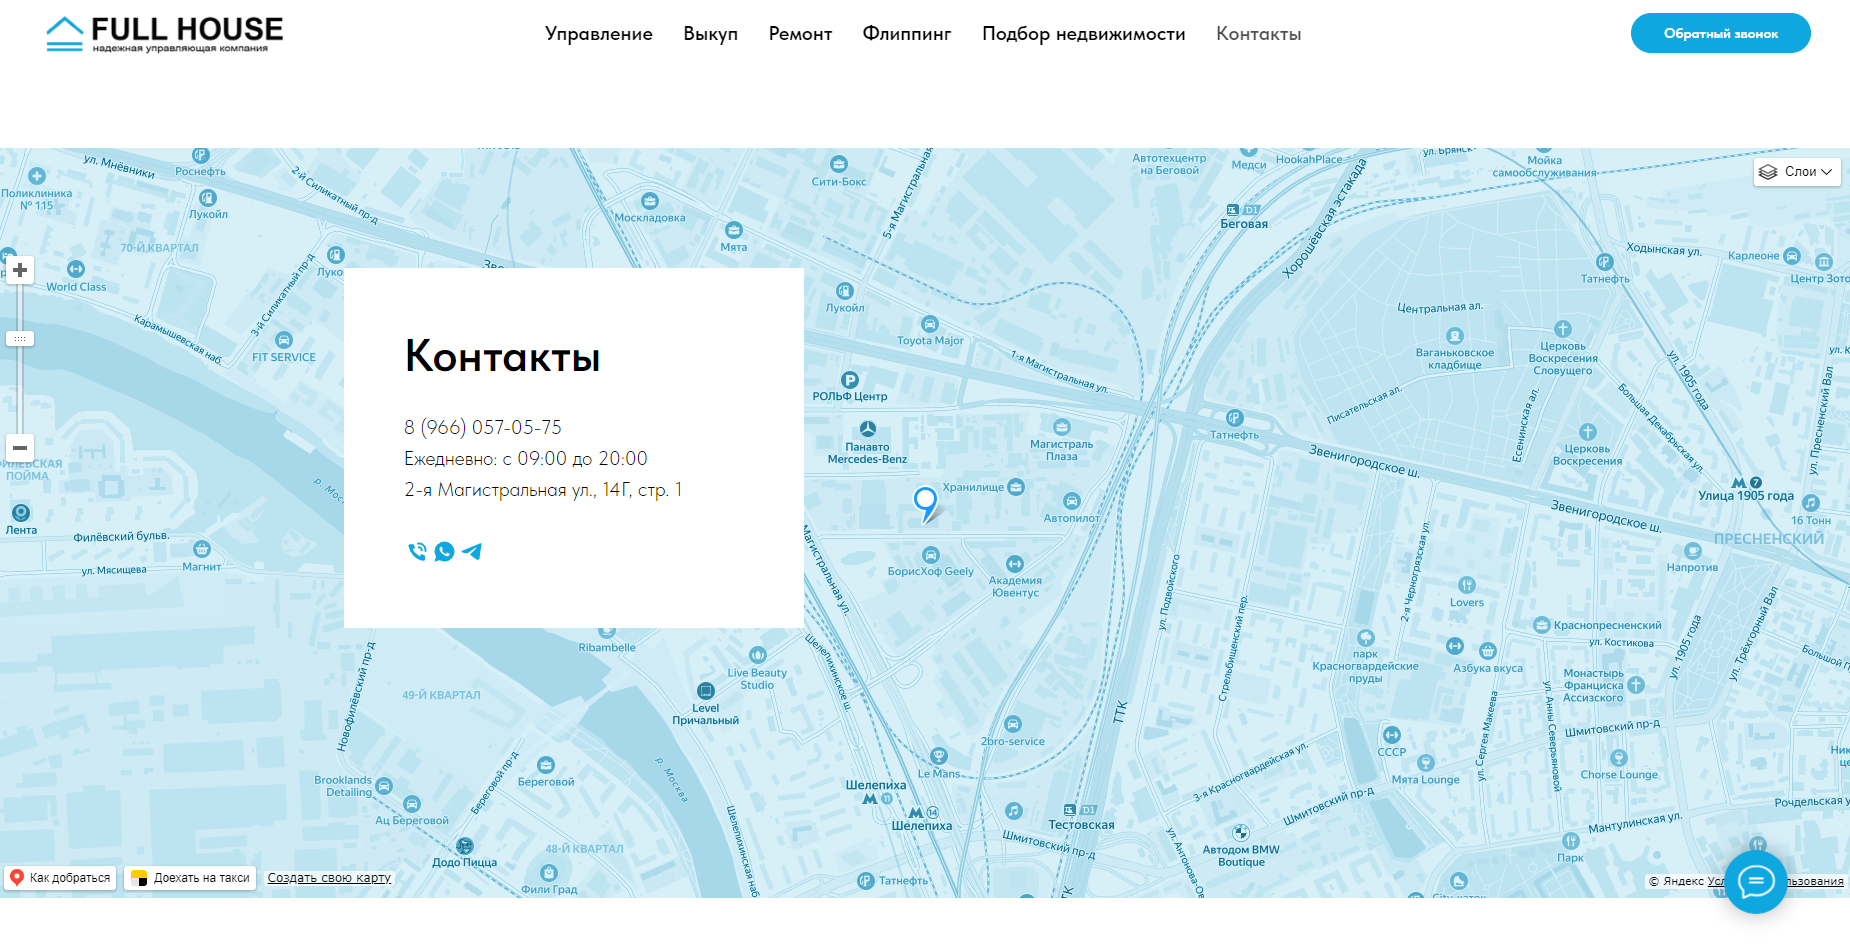The height and width of the screenshot is (952, 1850).
Task: Open the Слои layers dropdown
Action: click(1796, 171)
